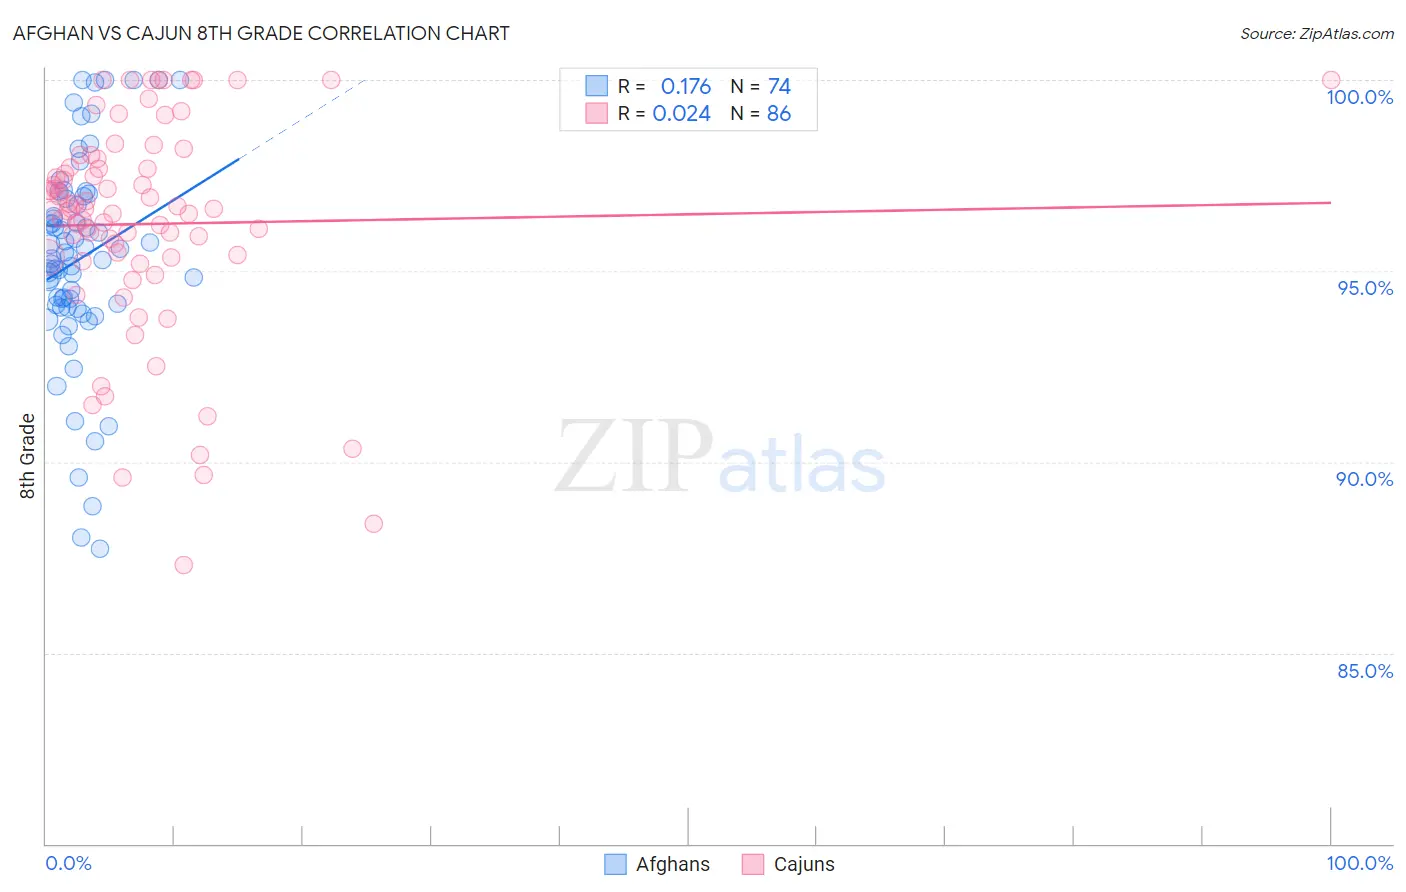The height and width of the screenshot is (892, 1406).
Task: Select the Cajuns legend label
Action: click(x=804, y=864)
